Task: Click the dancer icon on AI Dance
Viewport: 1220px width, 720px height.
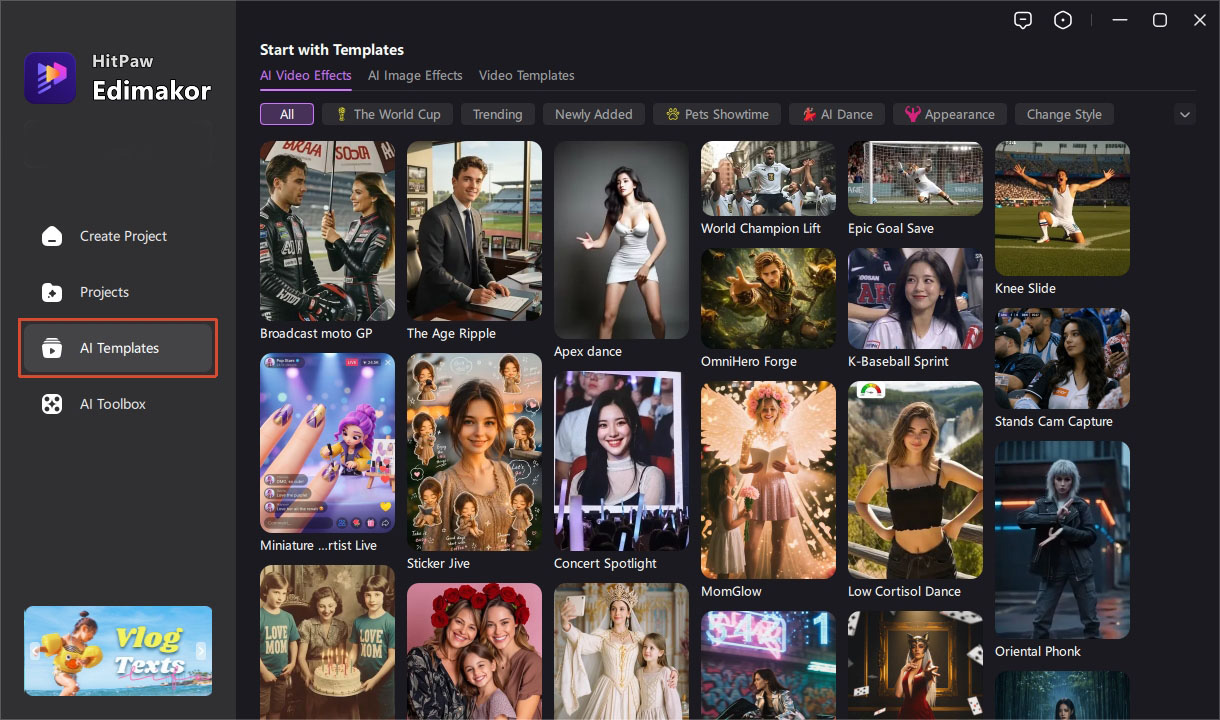Action: 809,114
